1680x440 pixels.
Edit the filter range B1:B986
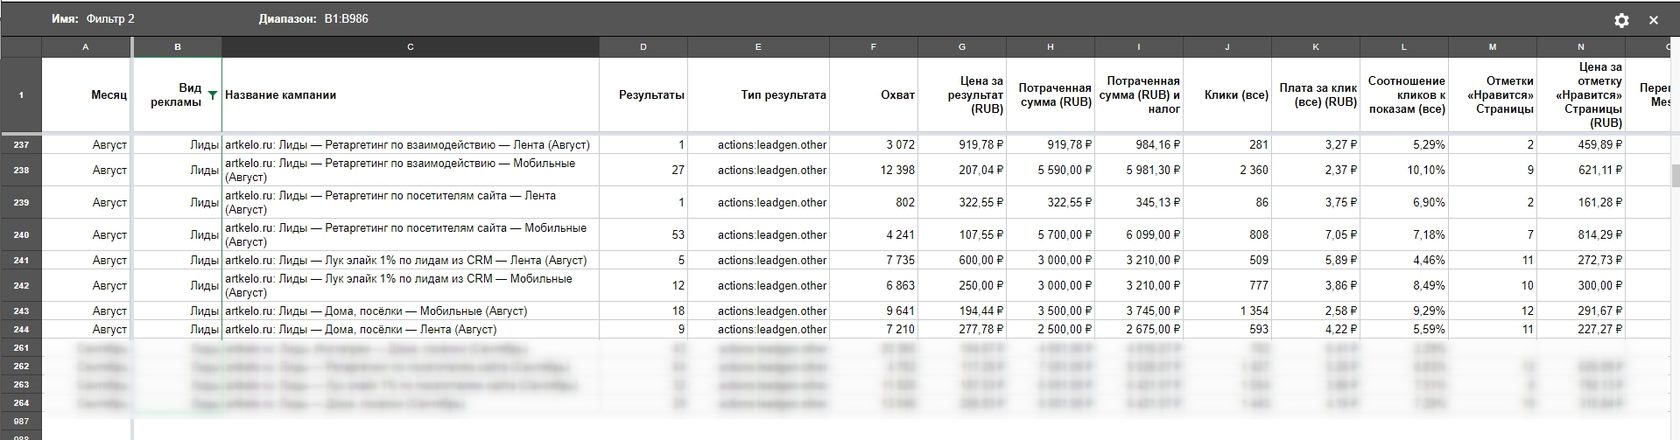coord(346,19)
